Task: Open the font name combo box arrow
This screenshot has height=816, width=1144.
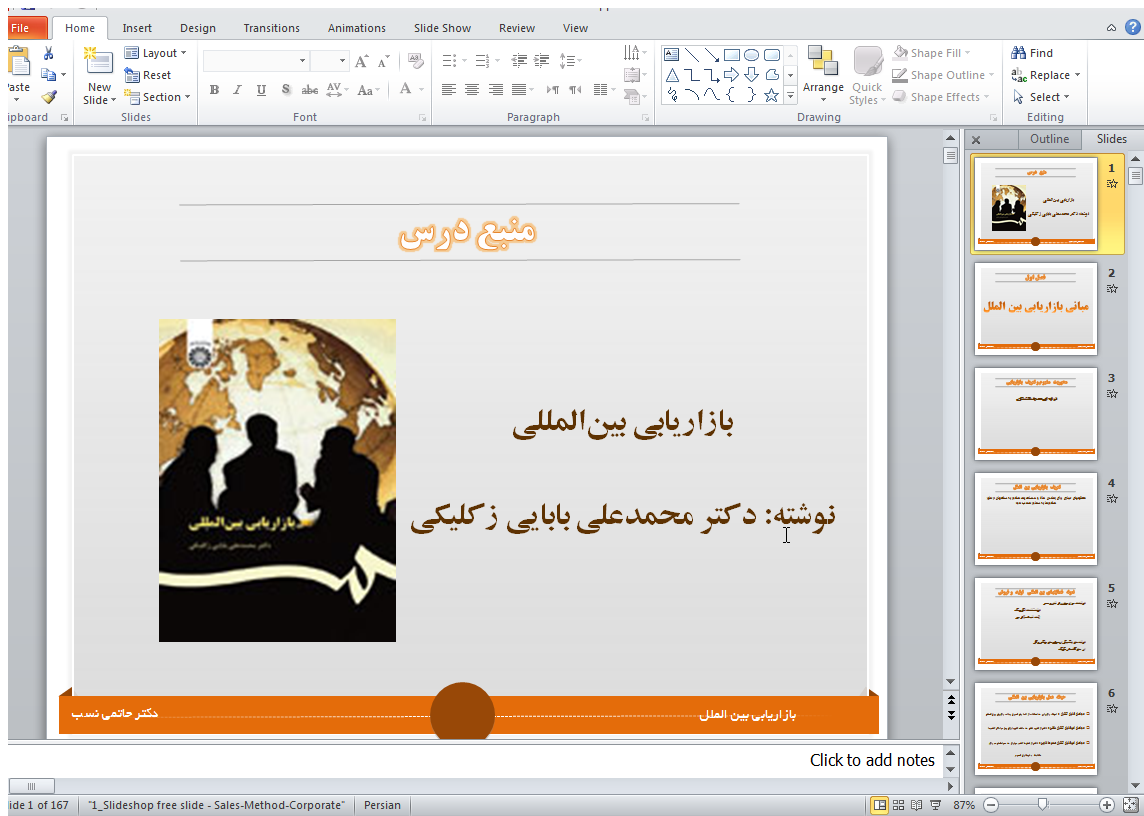Action: point(302,61)
